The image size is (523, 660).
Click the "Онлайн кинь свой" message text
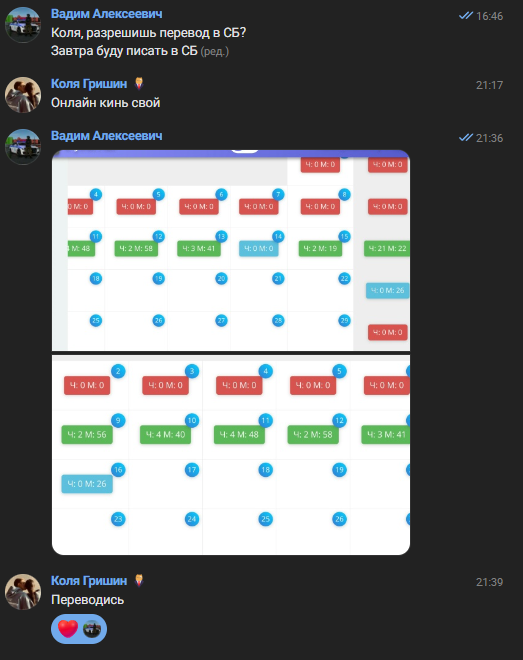pos(106,103)
